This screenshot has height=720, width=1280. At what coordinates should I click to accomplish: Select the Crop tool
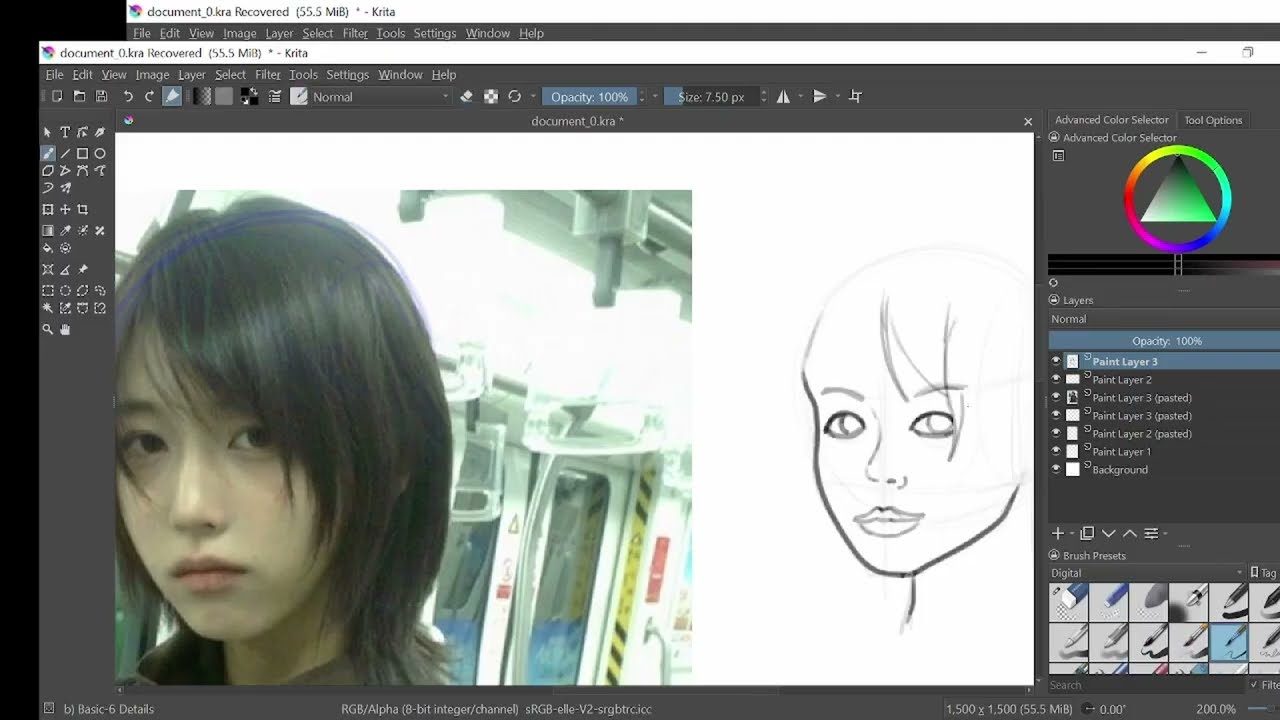pos(82,209)
